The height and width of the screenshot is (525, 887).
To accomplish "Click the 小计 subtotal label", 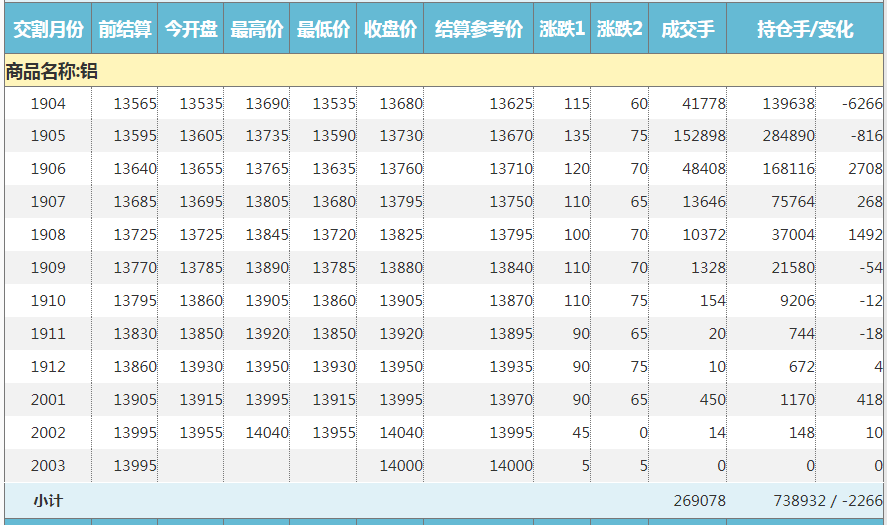I will (x=48, y=500).
